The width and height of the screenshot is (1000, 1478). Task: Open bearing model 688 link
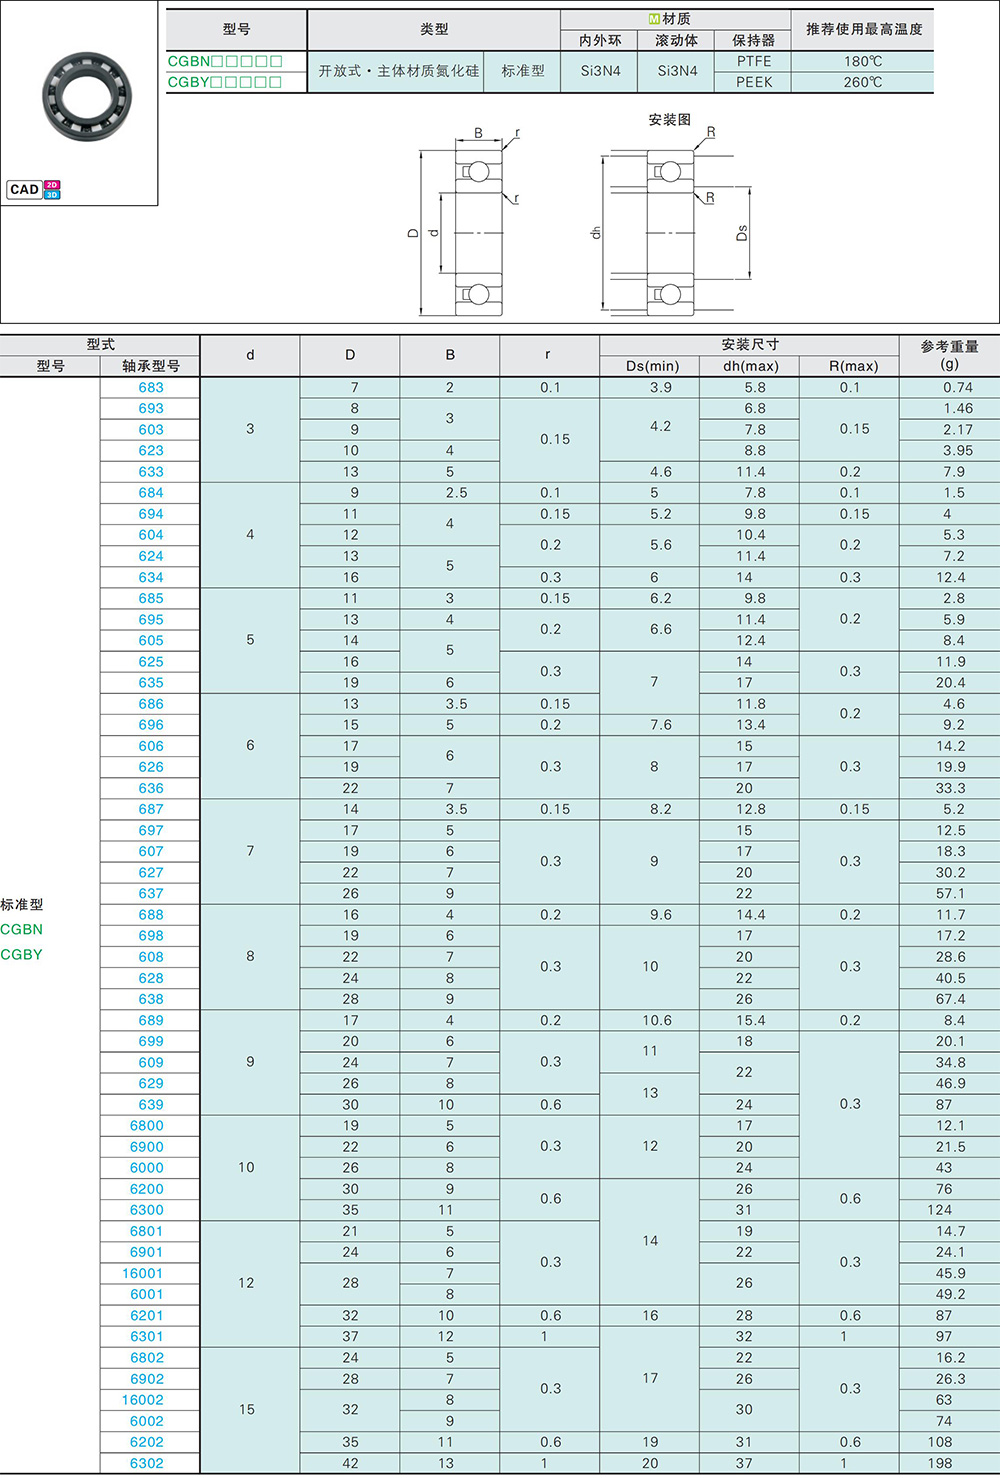click(x=151, y=914)
